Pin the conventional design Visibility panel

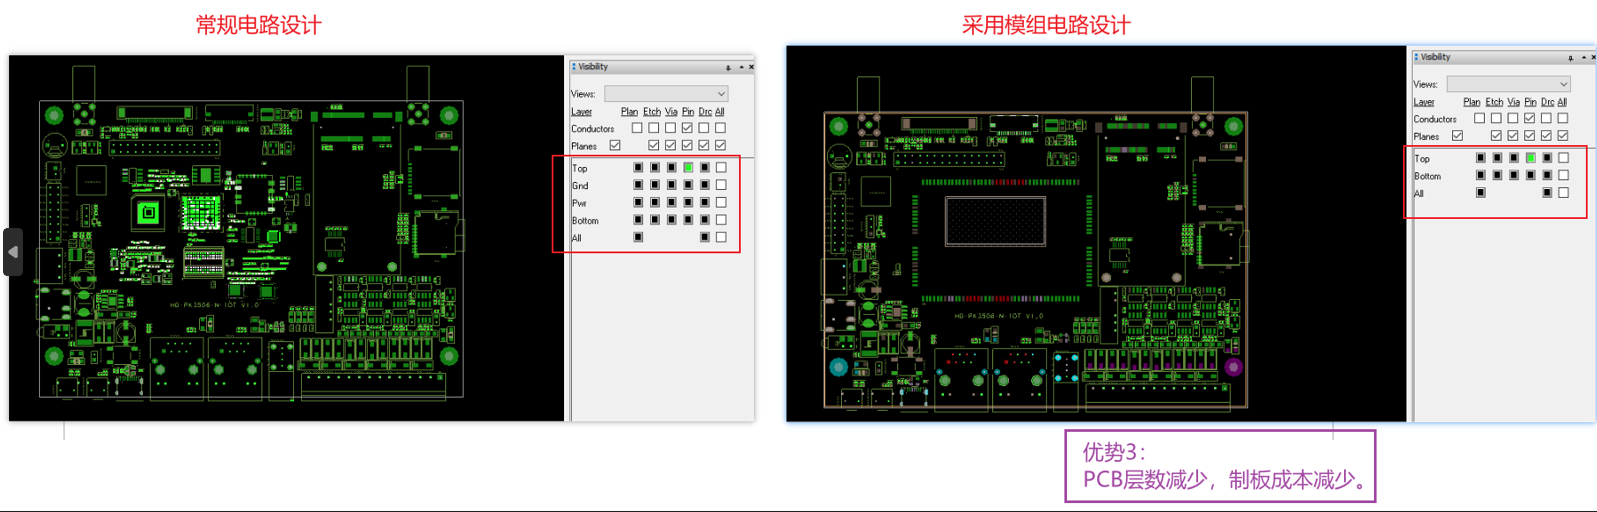click(x=728, y=67)
